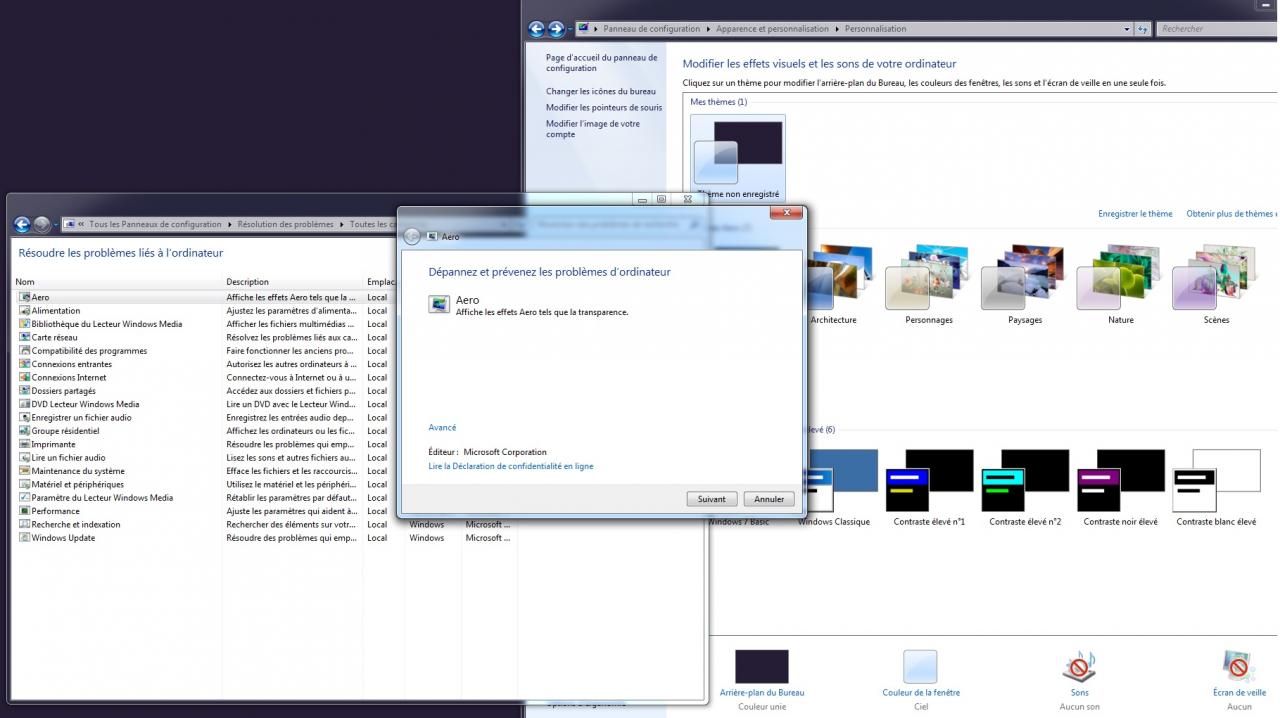This screenshot has height=718, width=1280.
Task: Click Enregistrer le thème link
Action: tap(1135, 214)
